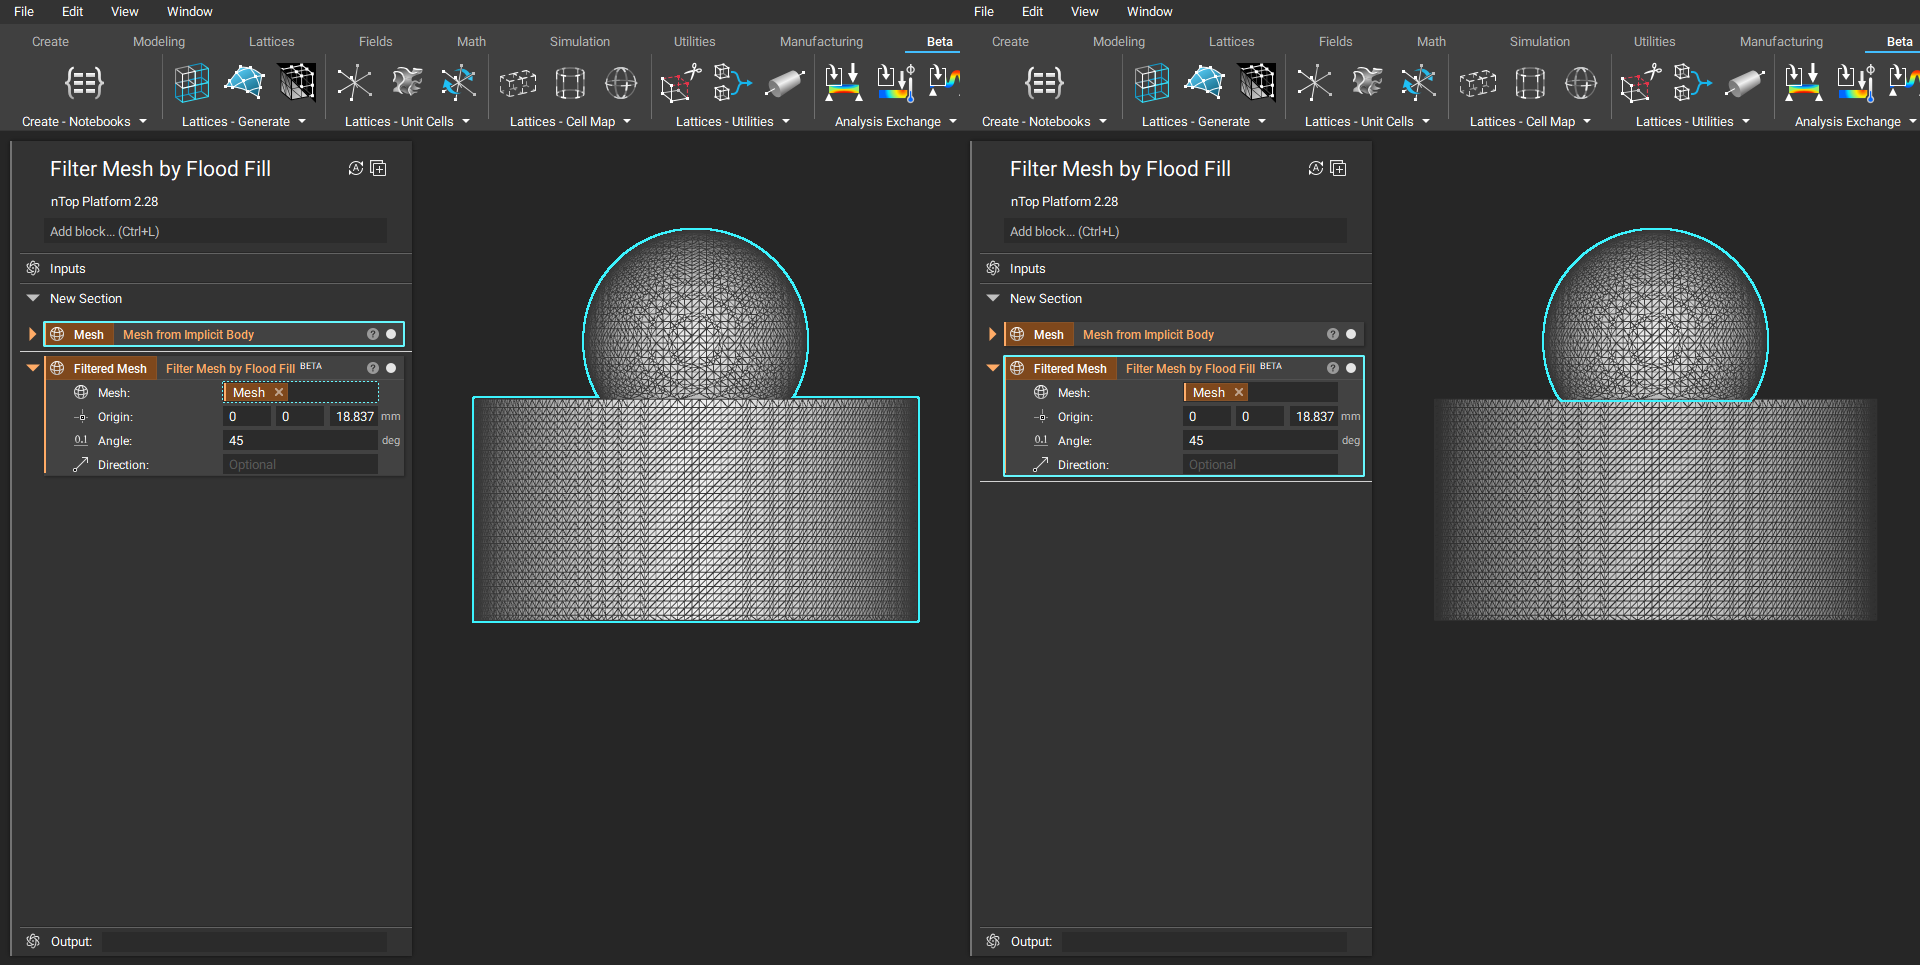Choose TPMS surface unit cell icon, left window
This screenshot has height=965, width=1920.
pyautogui.click(x=407, y=82)
